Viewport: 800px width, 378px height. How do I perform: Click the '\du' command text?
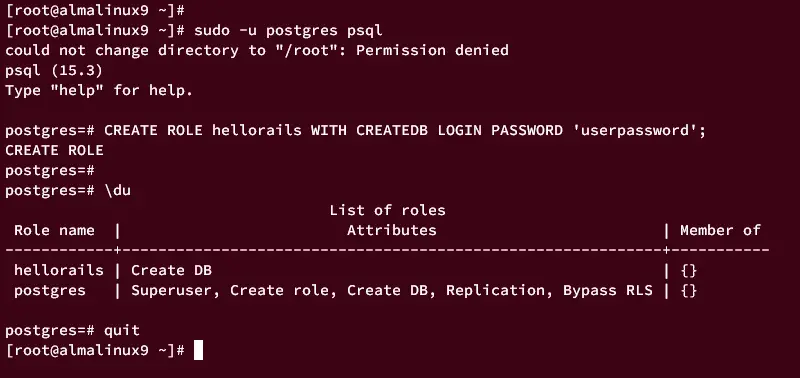tap(117, 191)
